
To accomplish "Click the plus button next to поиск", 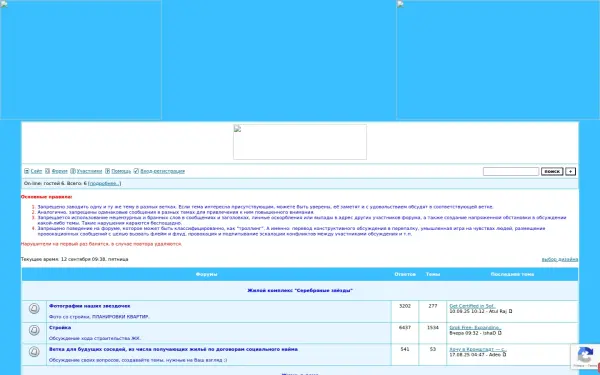I will (x=571, y=171).
